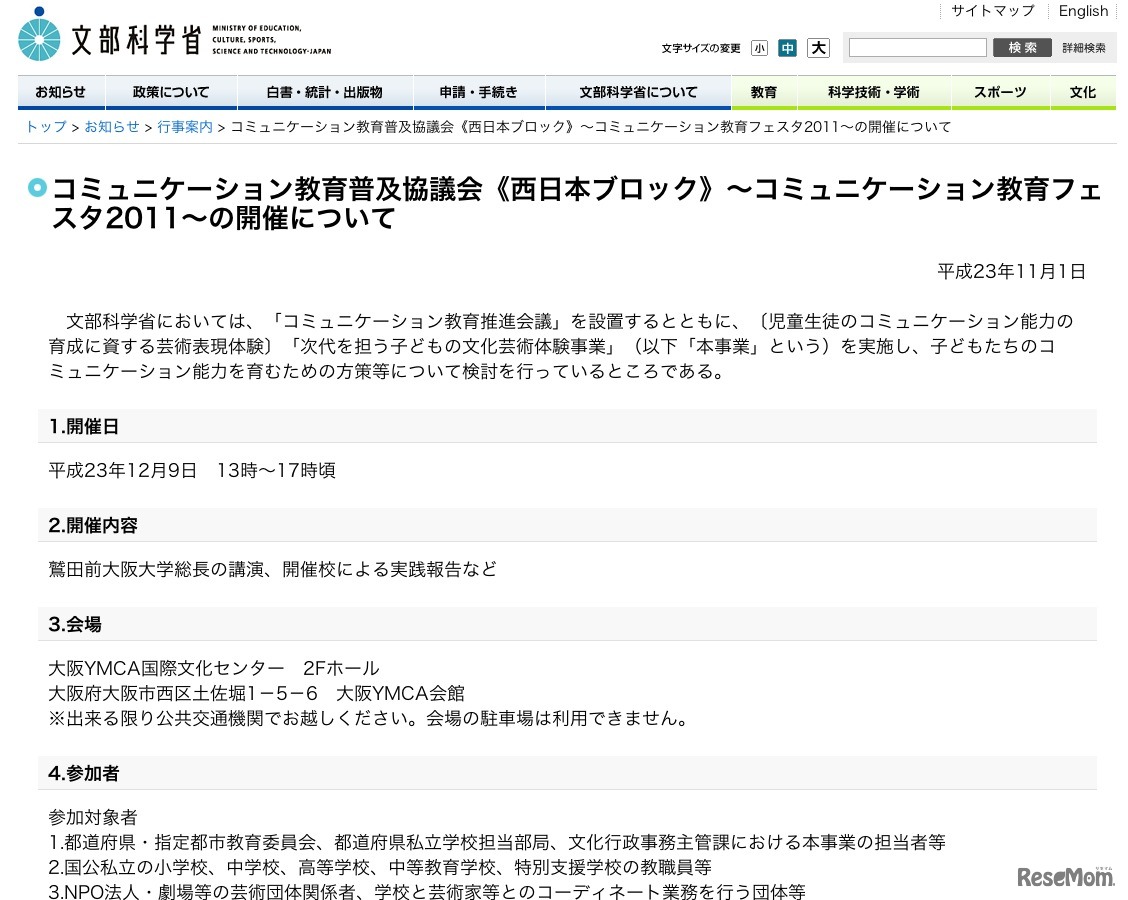Click the 文部科学省 ministry logo icon
The height and width of the screenshot is (900, 1128).
coord(38,36)
